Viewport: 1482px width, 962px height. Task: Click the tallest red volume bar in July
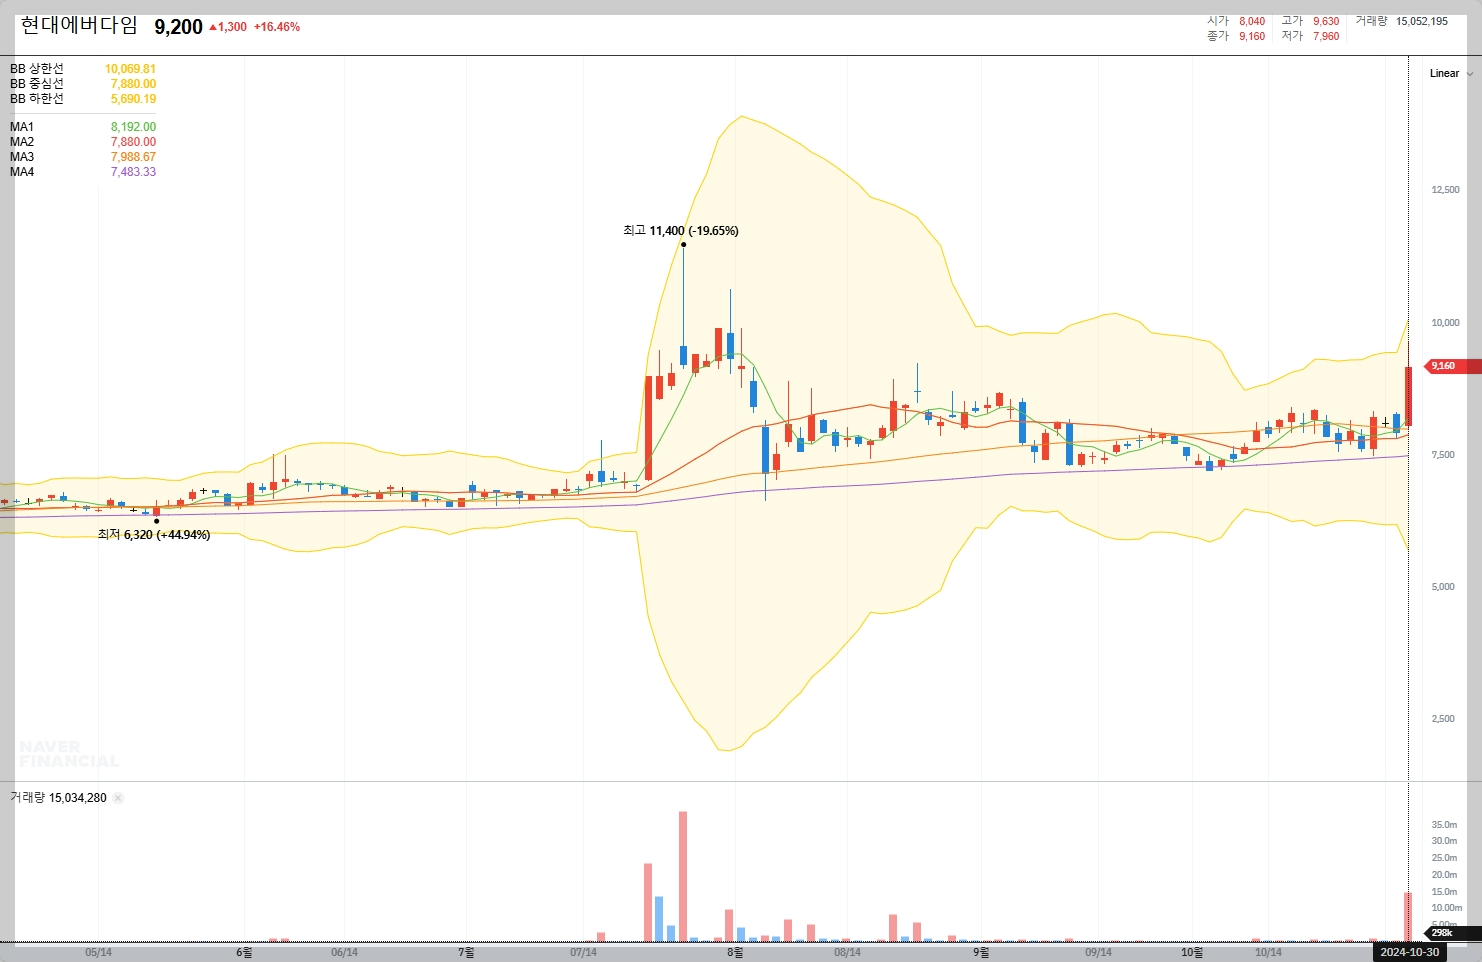(683, 876)
